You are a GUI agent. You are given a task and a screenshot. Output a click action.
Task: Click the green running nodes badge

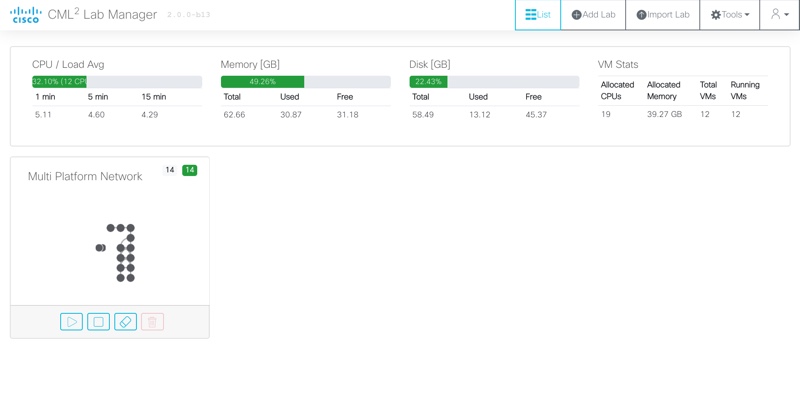(x=189, y=170)
